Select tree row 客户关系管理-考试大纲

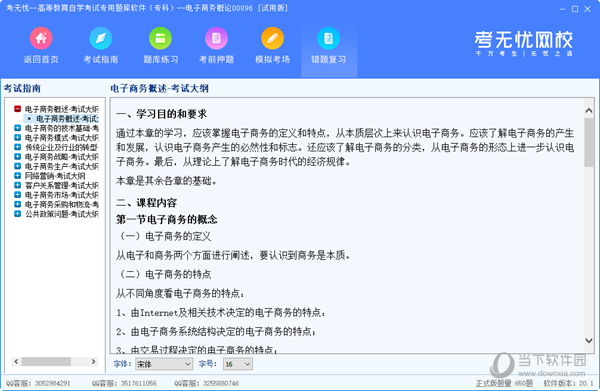(62, 186)
